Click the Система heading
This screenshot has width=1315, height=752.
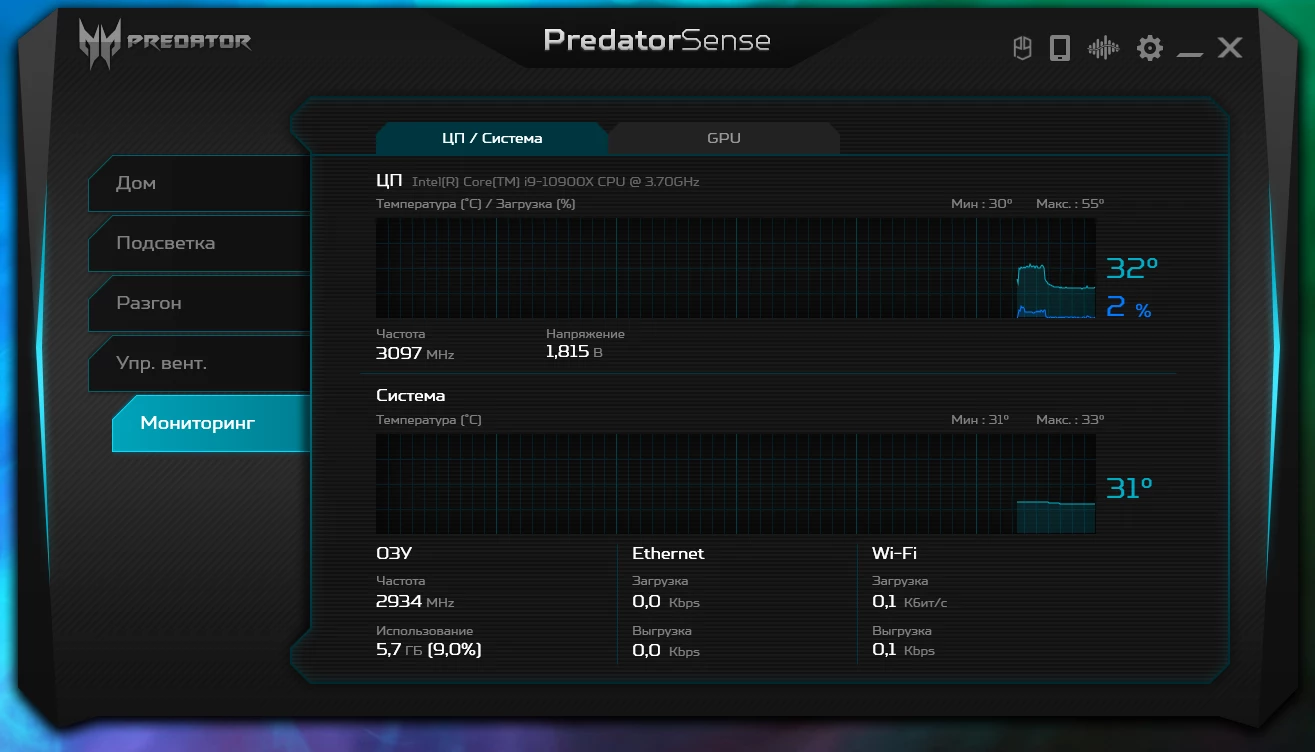click(x=411, y=396)
